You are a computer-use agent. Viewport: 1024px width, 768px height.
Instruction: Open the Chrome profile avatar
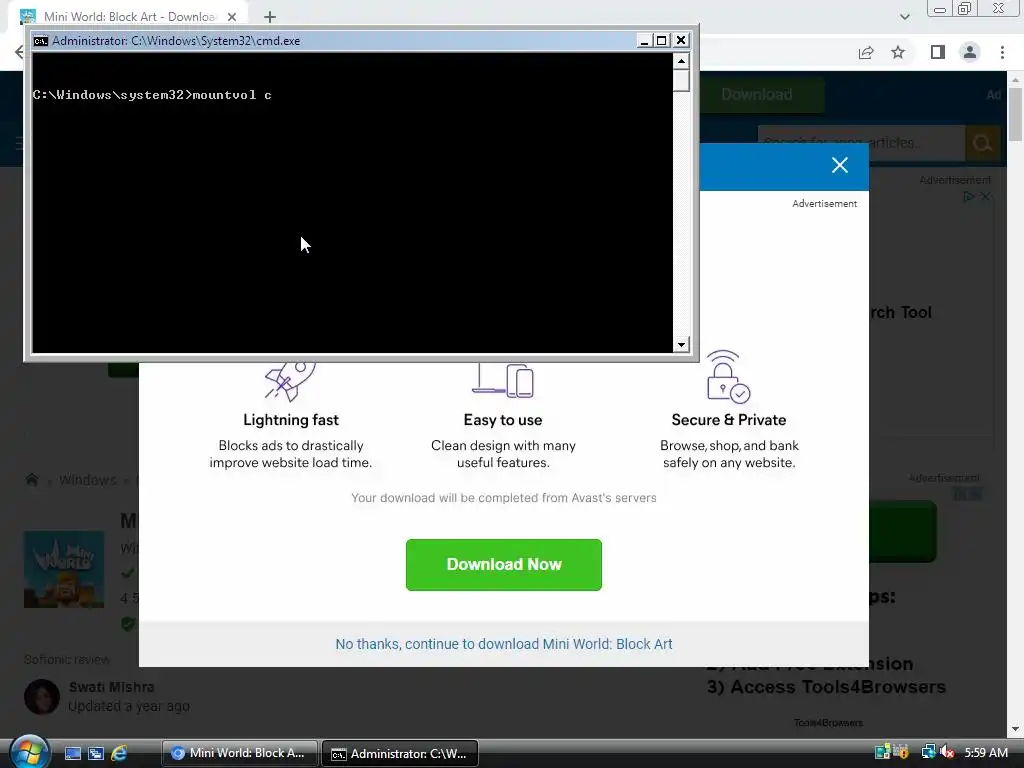[x=970, y=52]
